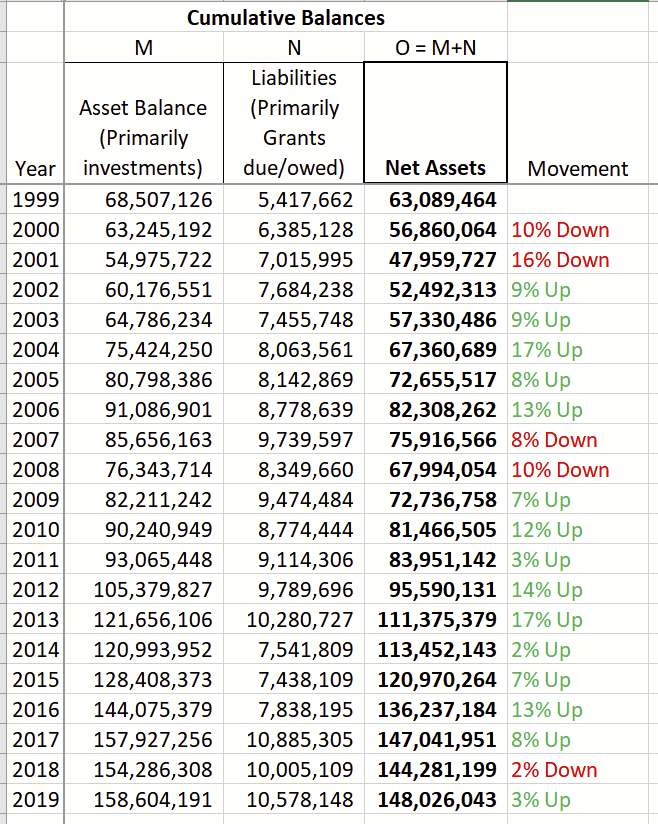Click the Net Assets column header

pos(435,168)
